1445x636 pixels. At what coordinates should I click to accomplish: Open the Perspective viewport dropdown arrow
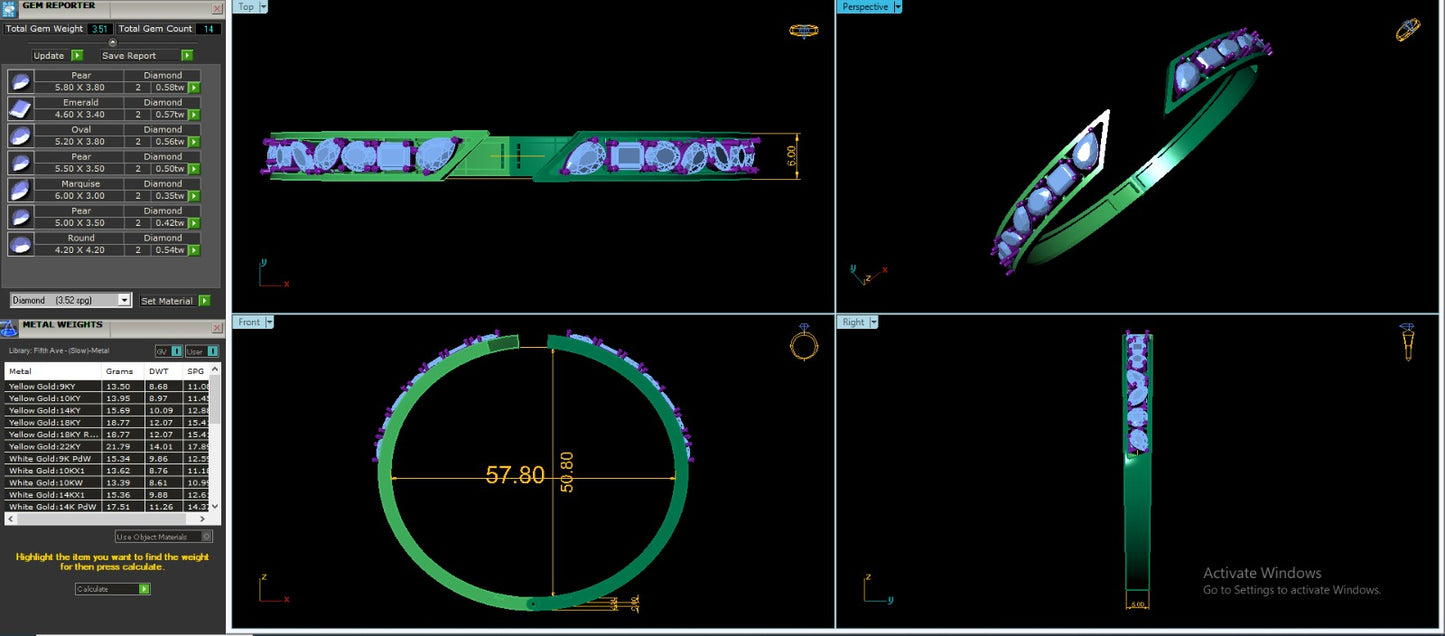897,7
